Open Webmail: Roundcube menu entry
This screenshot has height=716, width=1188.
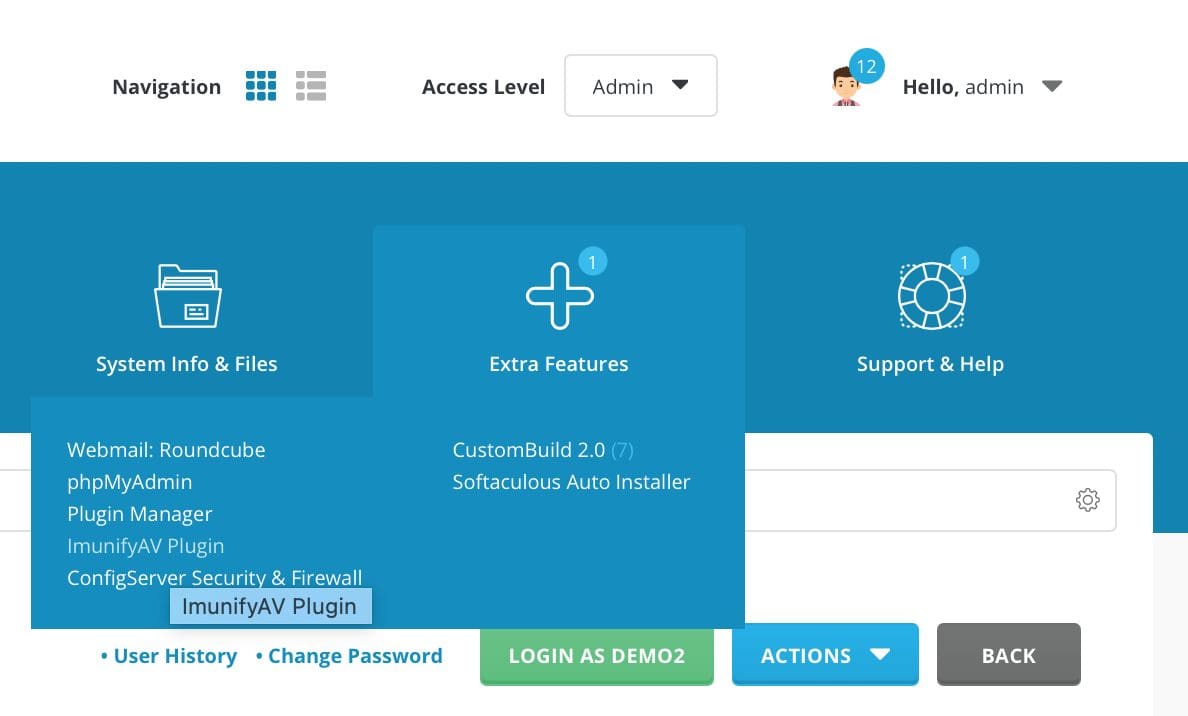point(166,450)
